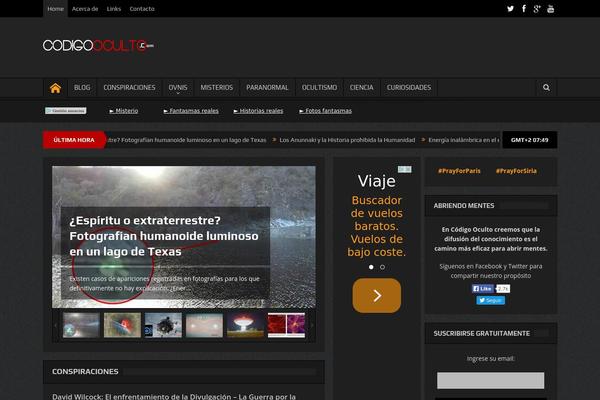Open the MISTERIOS menu item
Image resolution: width=600 pixels, height=400 pixels.
217,88
